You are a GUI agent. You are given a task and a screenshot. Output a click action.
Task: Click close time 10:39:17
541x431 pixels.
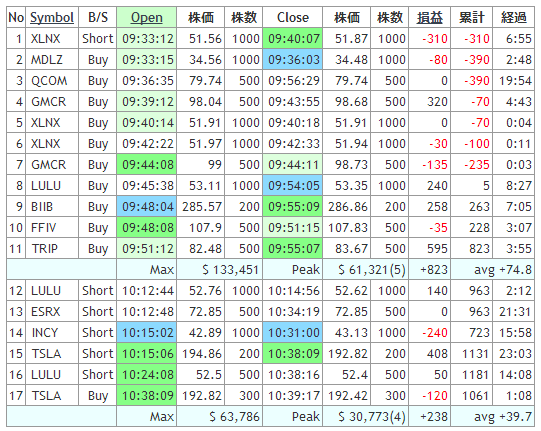click(293, 396)
